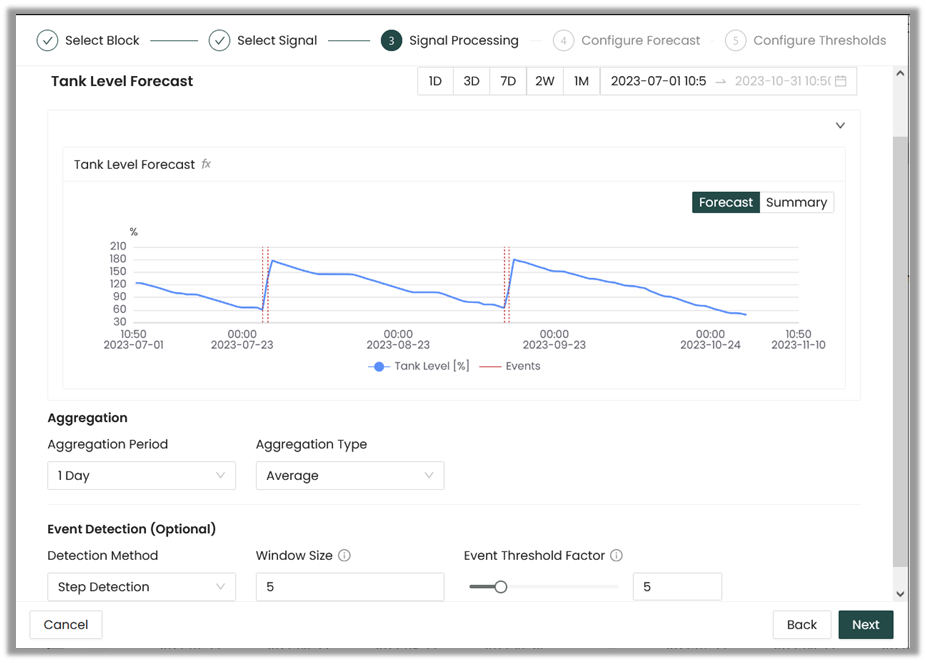Select the 1M time range tab
926x663 pixels.
[x=581, y=81]
